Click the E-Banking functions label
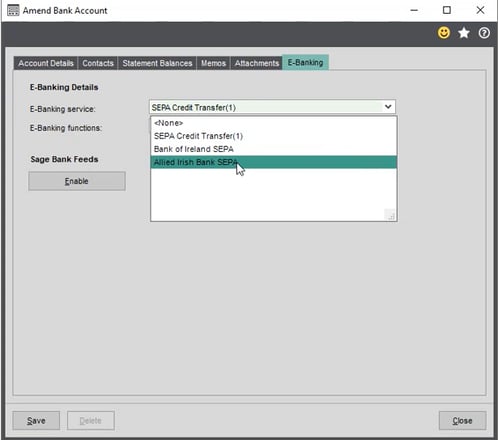The image size is (498, 440). point(66,128)
